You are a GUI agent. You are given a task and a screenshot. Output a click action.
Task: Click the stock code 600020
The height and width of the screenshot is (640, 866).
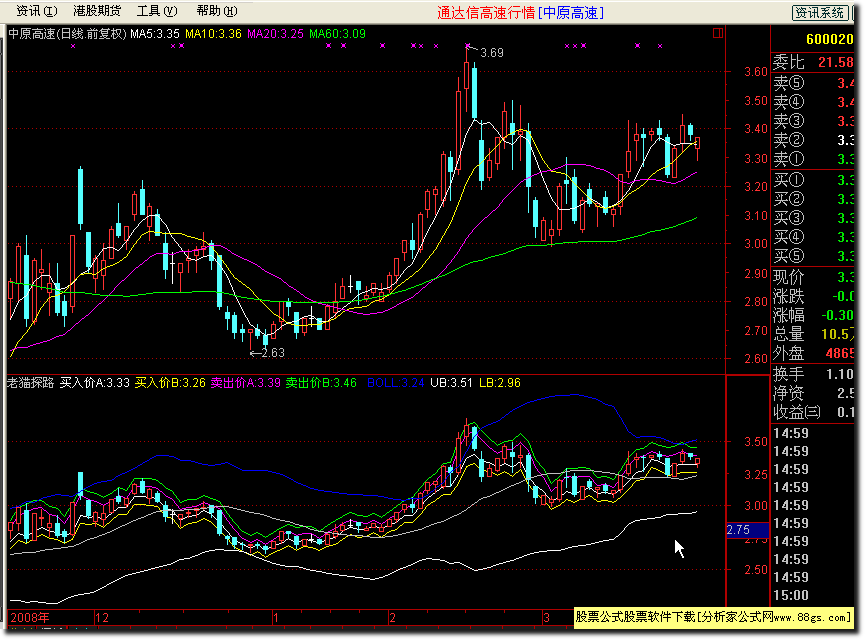click(x=830, y=39)
